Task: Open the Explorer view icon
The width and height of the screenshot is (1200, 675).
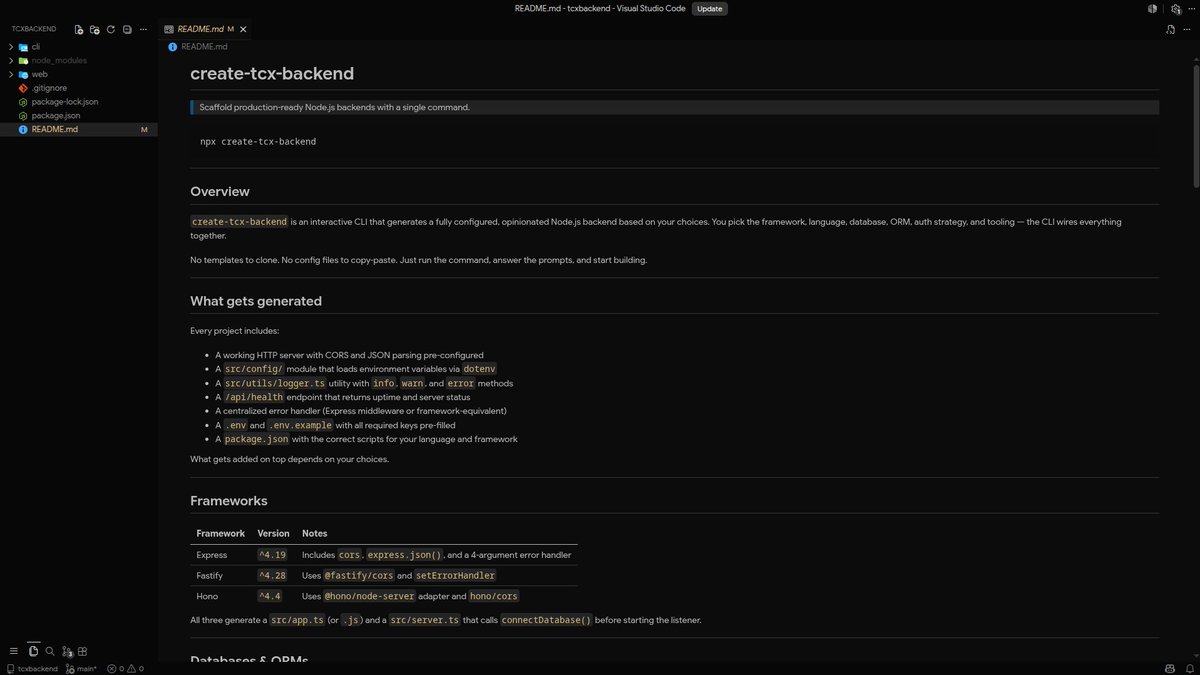Action: 33,651
